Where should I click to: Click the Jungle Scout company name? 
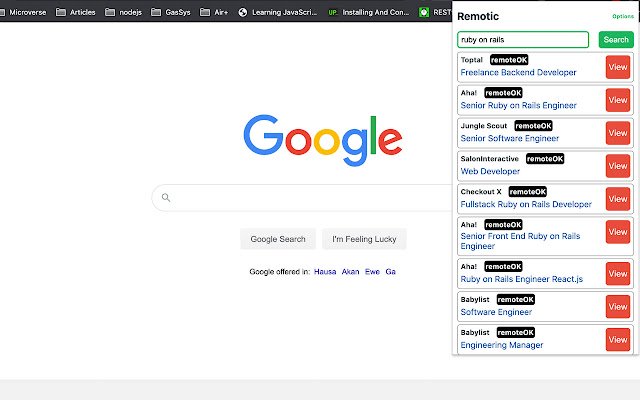tap(484, 126)
